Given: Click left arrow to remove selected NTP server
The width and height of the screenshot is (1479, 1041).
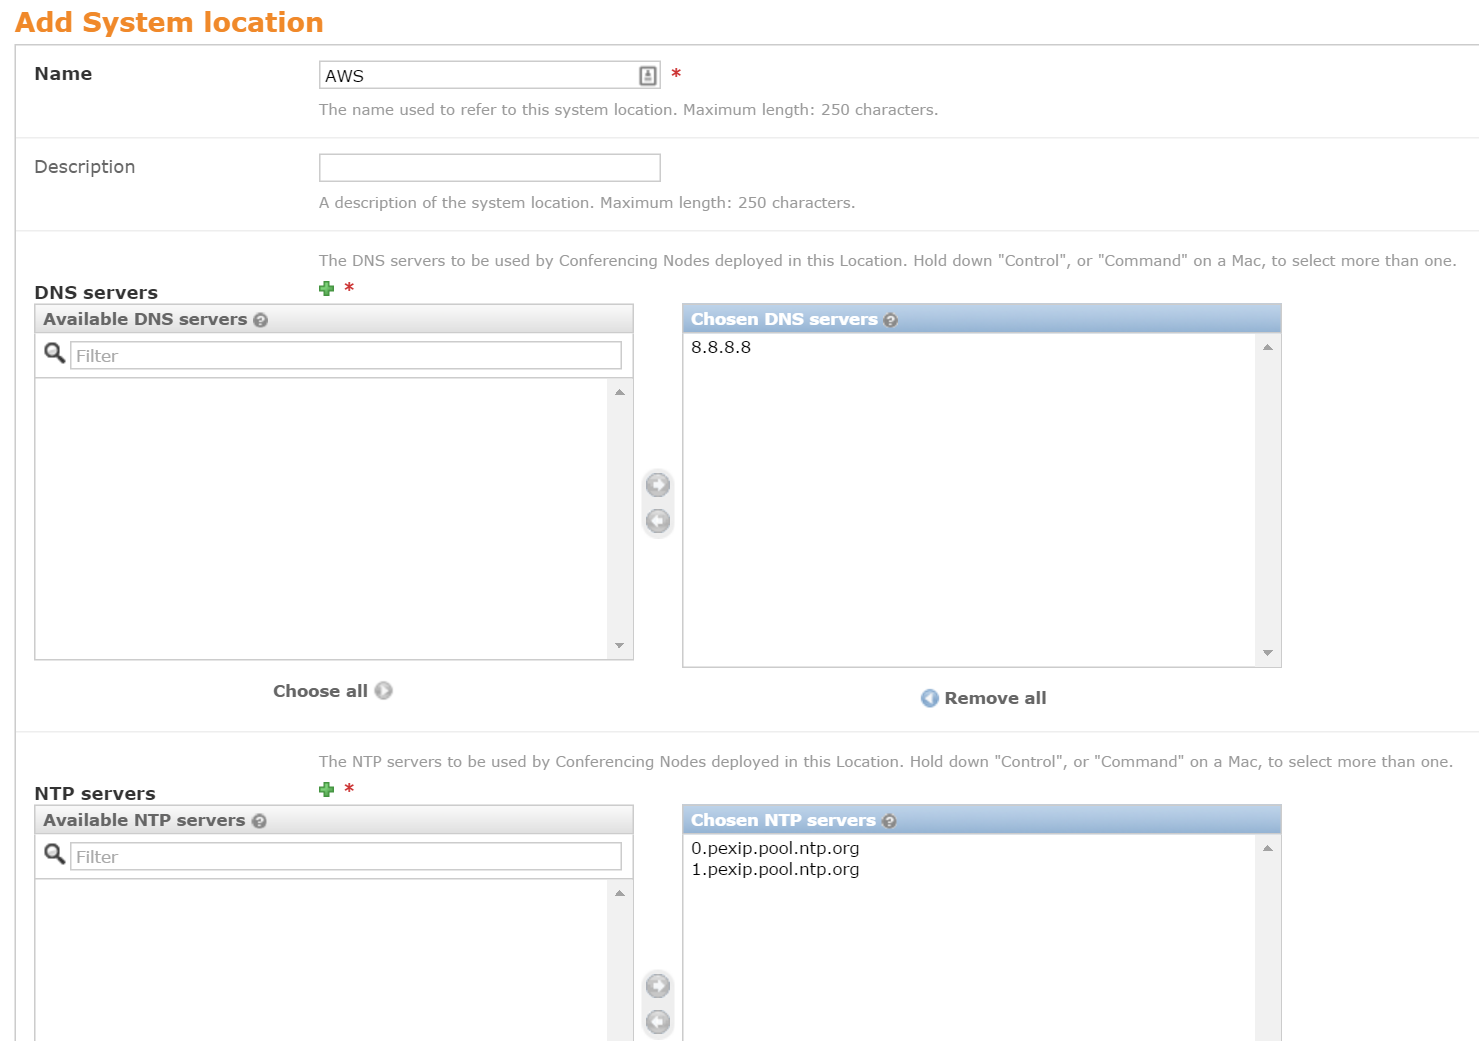Looking at the screenshot, I should point(658,1022).
